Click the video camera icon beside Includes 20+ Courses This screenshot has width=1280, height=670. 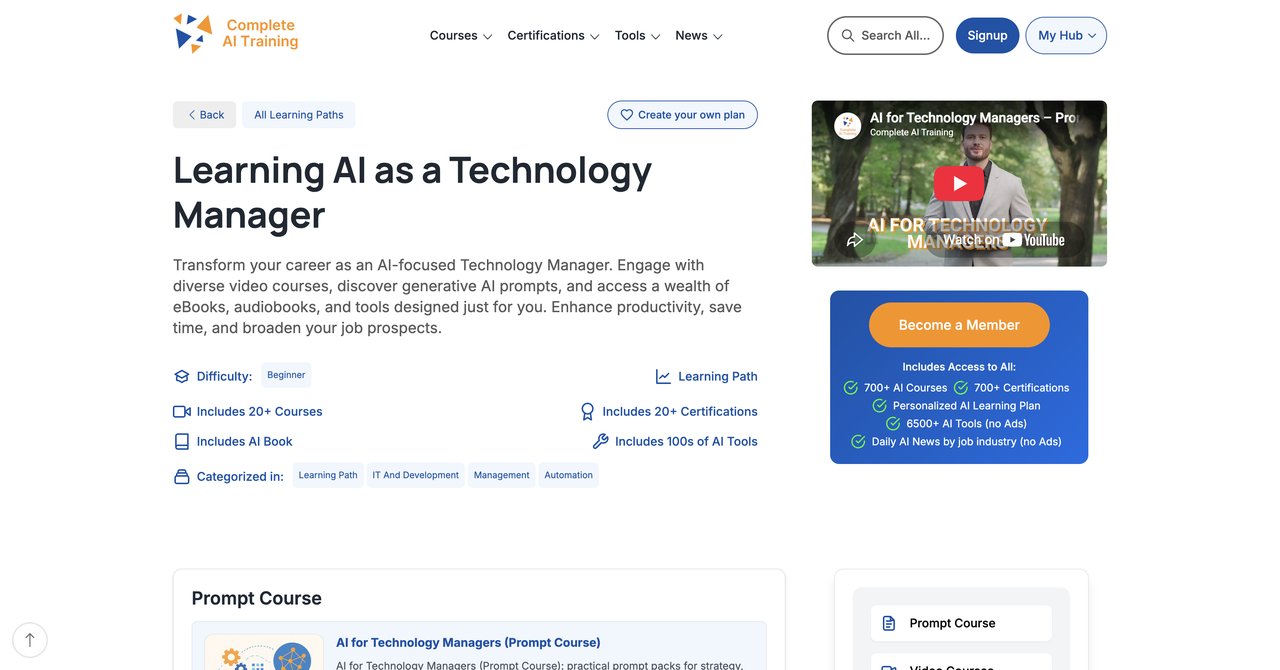click(182, 412)
